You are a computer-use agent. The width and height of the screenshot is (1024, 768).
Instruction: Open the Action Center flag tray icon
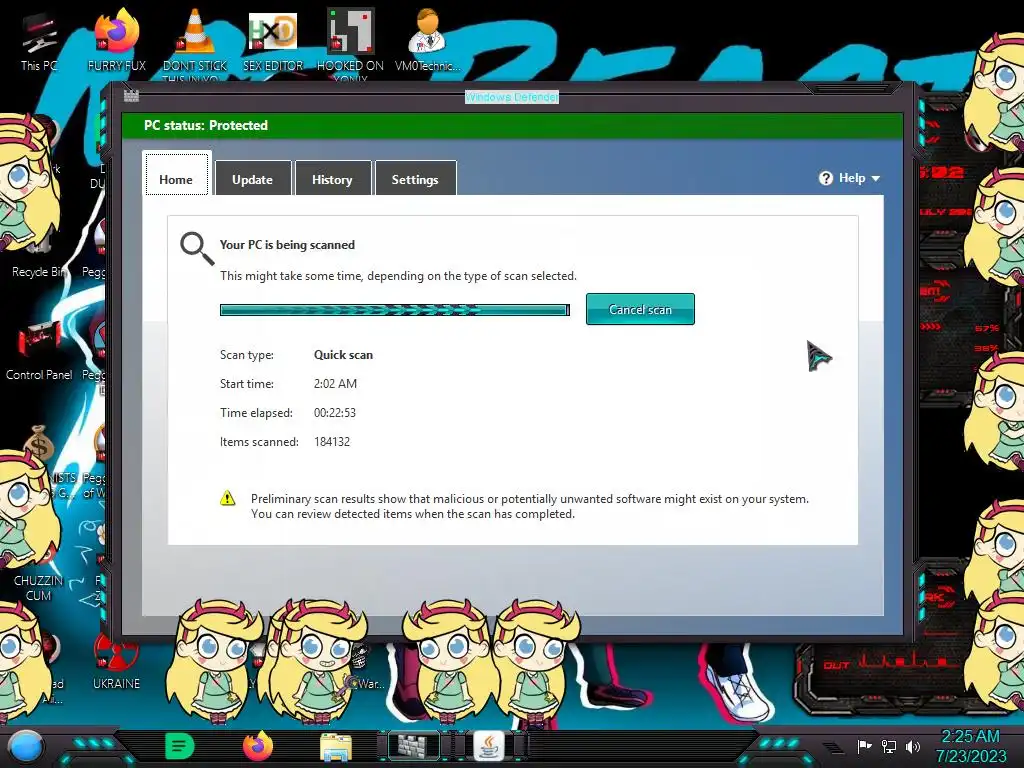point(865,746)
